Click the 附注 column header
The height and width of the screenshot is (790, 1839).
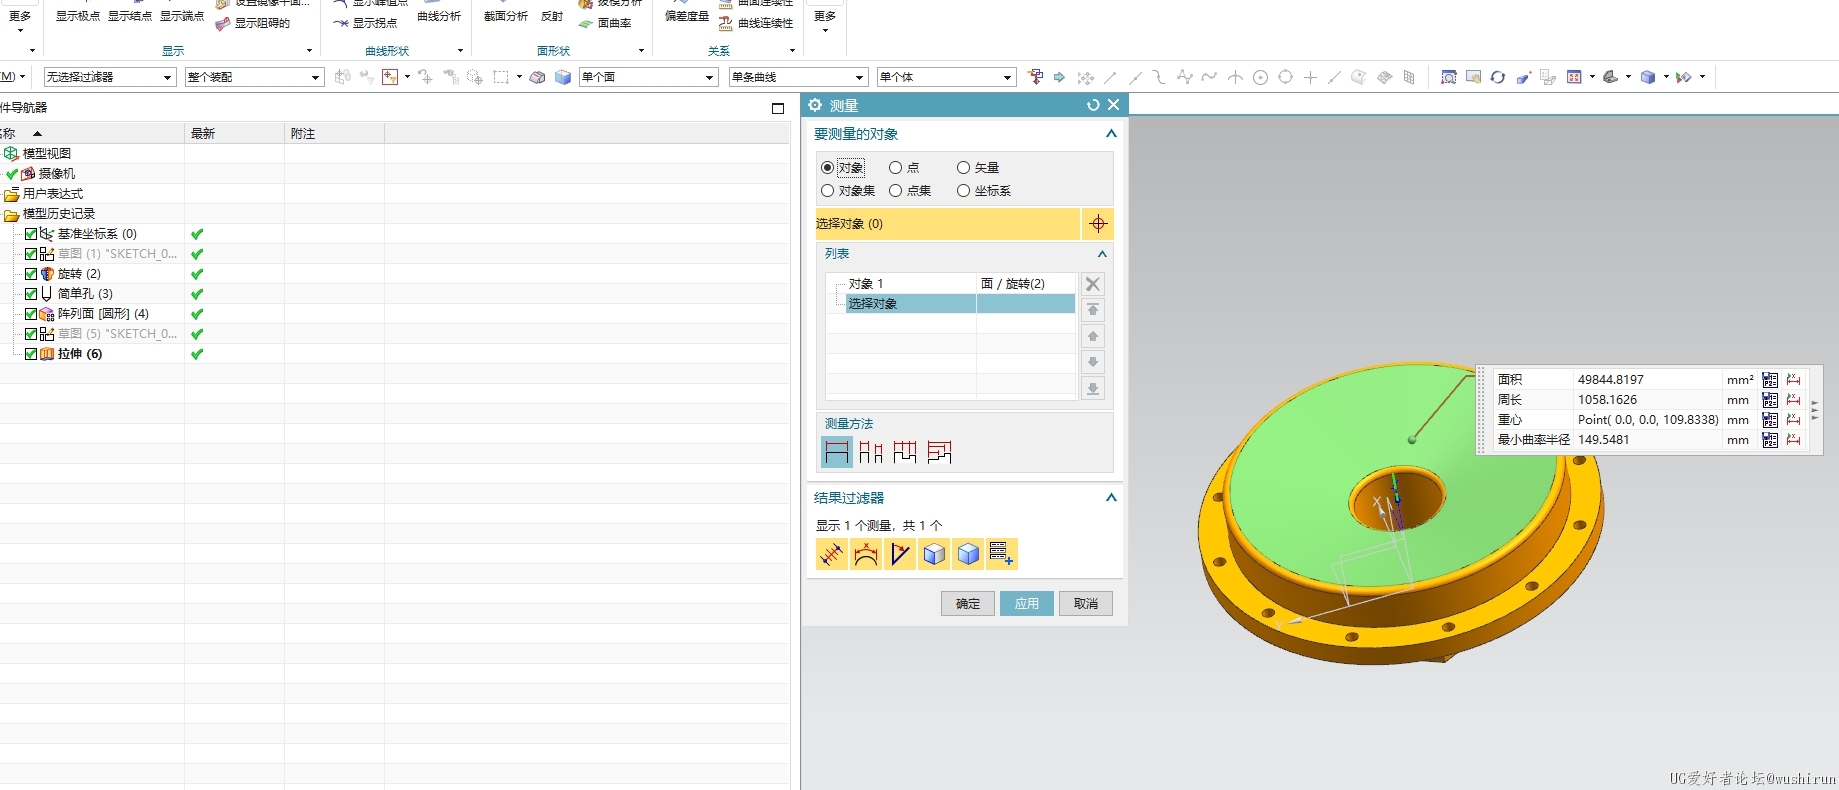tap(335, 134)
